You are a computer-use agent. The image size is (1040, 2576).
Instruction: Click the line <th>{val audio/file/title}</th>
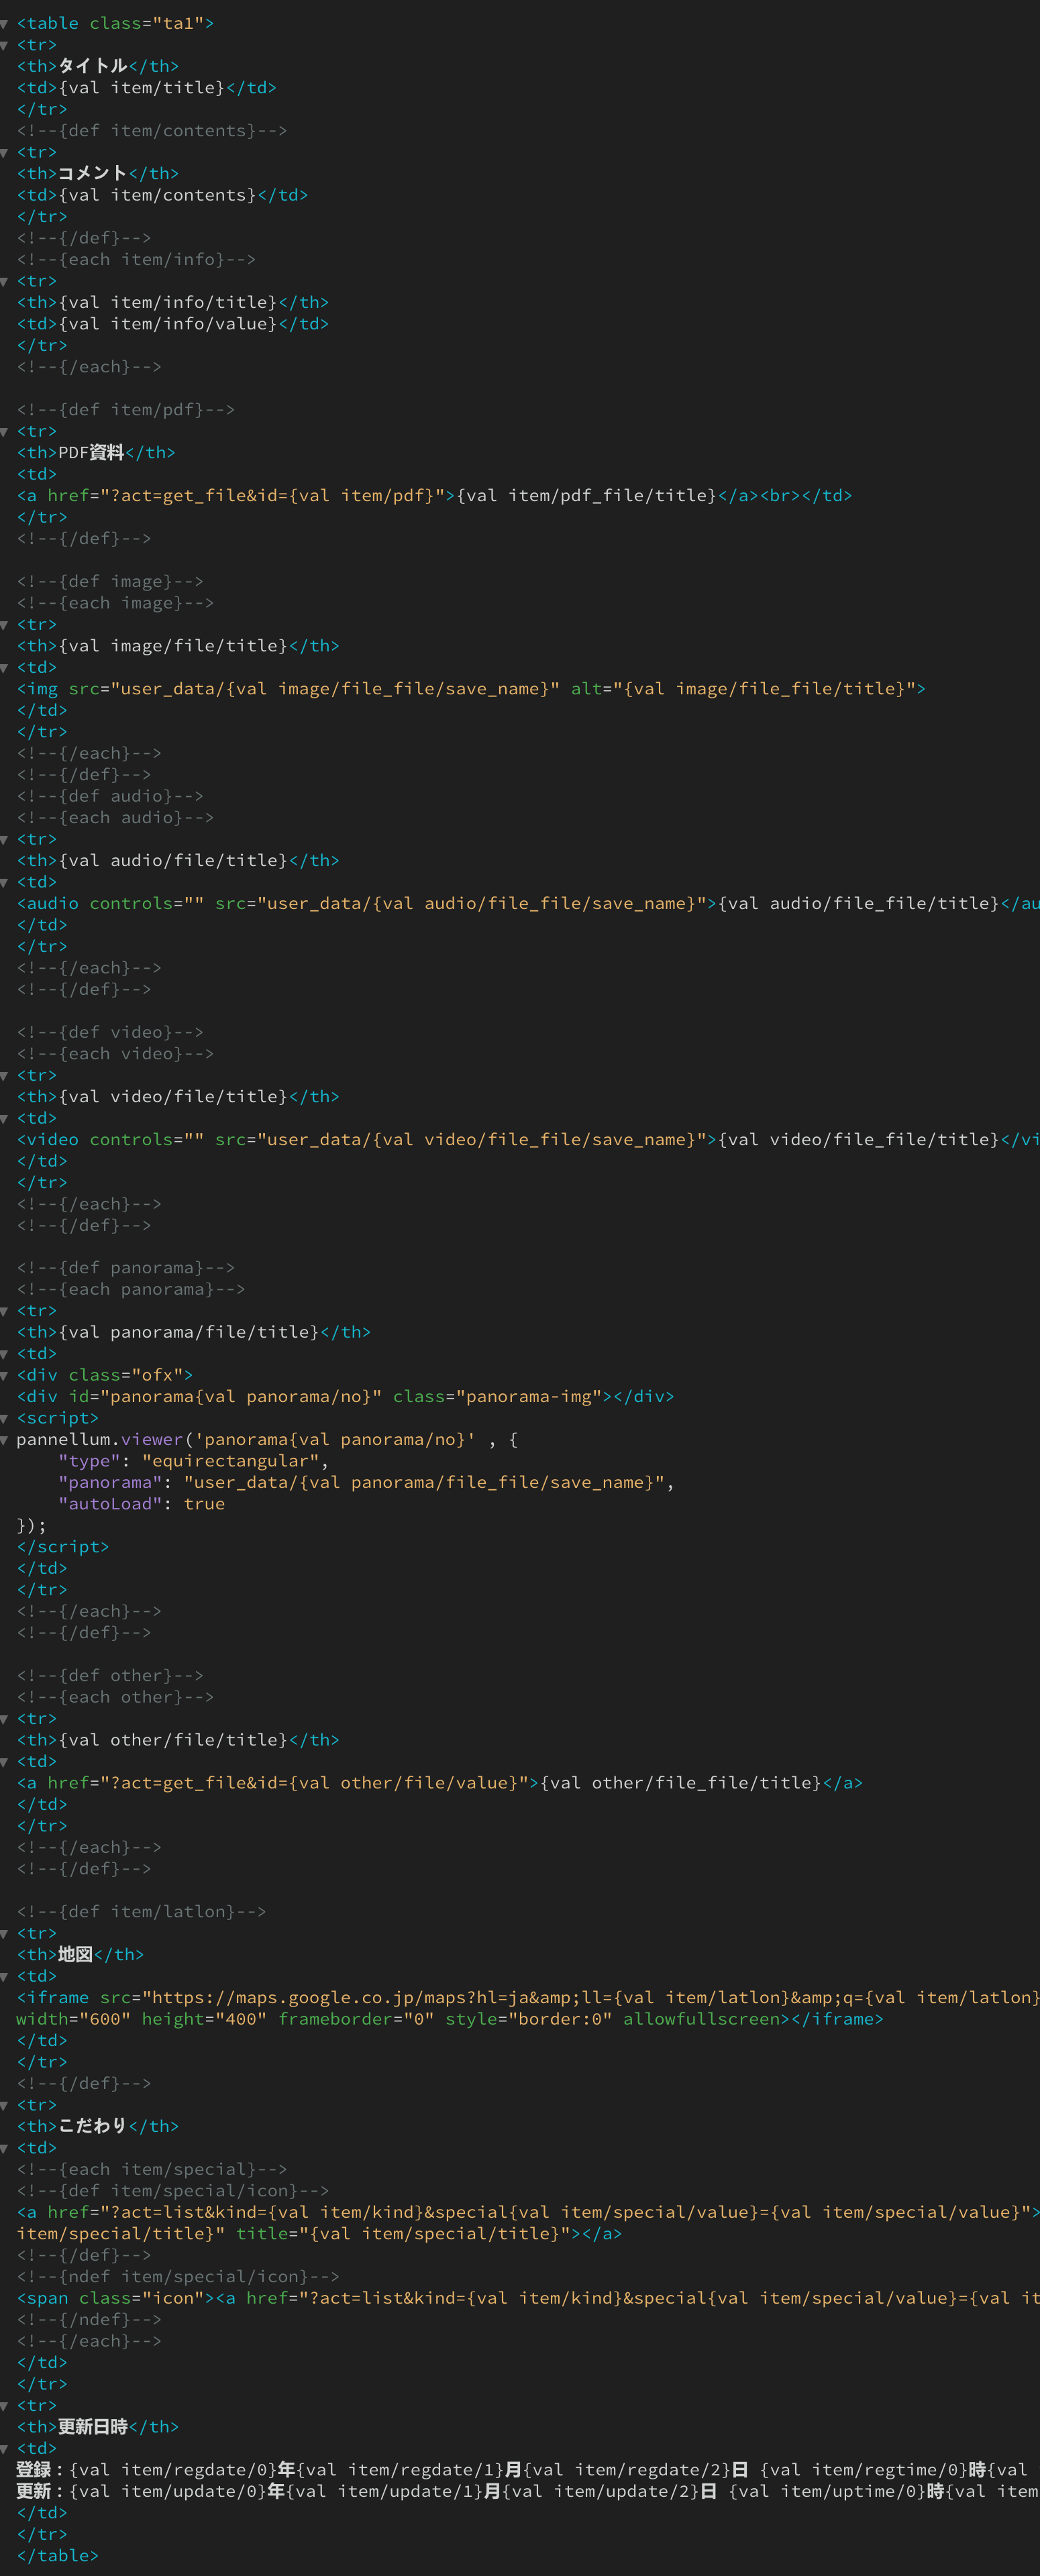click(x=178, y=860)
